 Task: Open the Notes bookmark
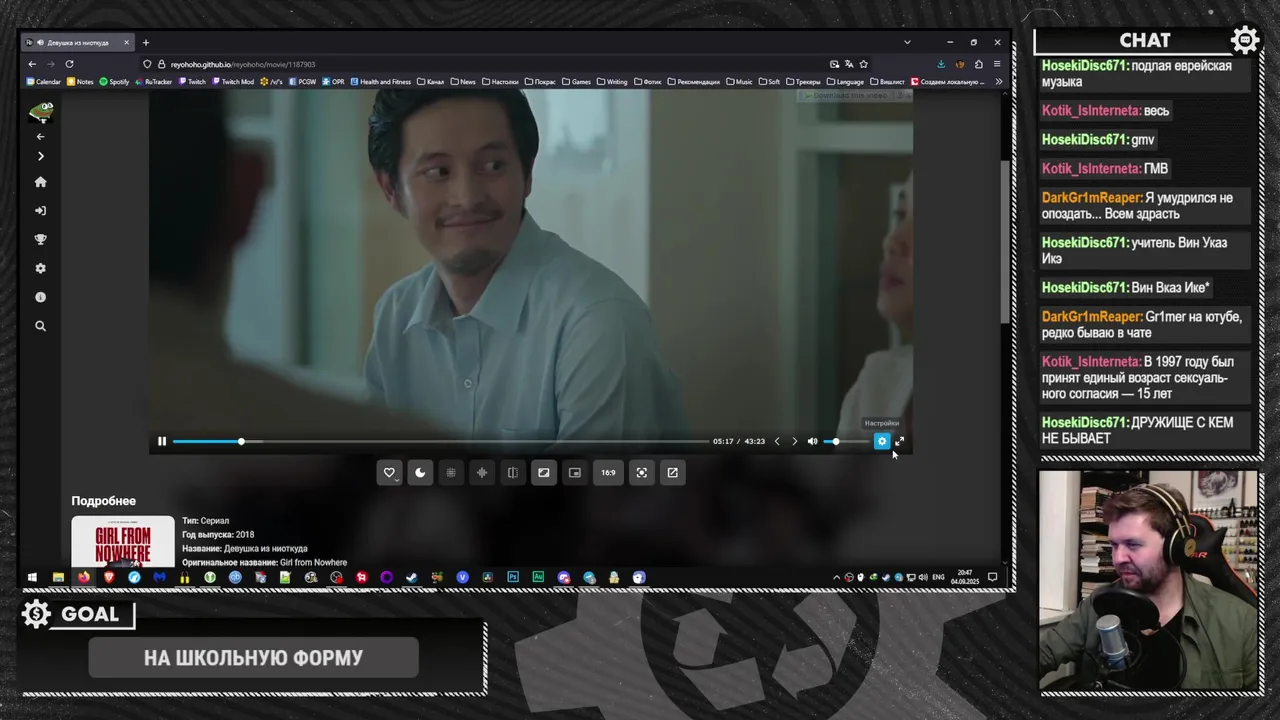click(80, 82)
